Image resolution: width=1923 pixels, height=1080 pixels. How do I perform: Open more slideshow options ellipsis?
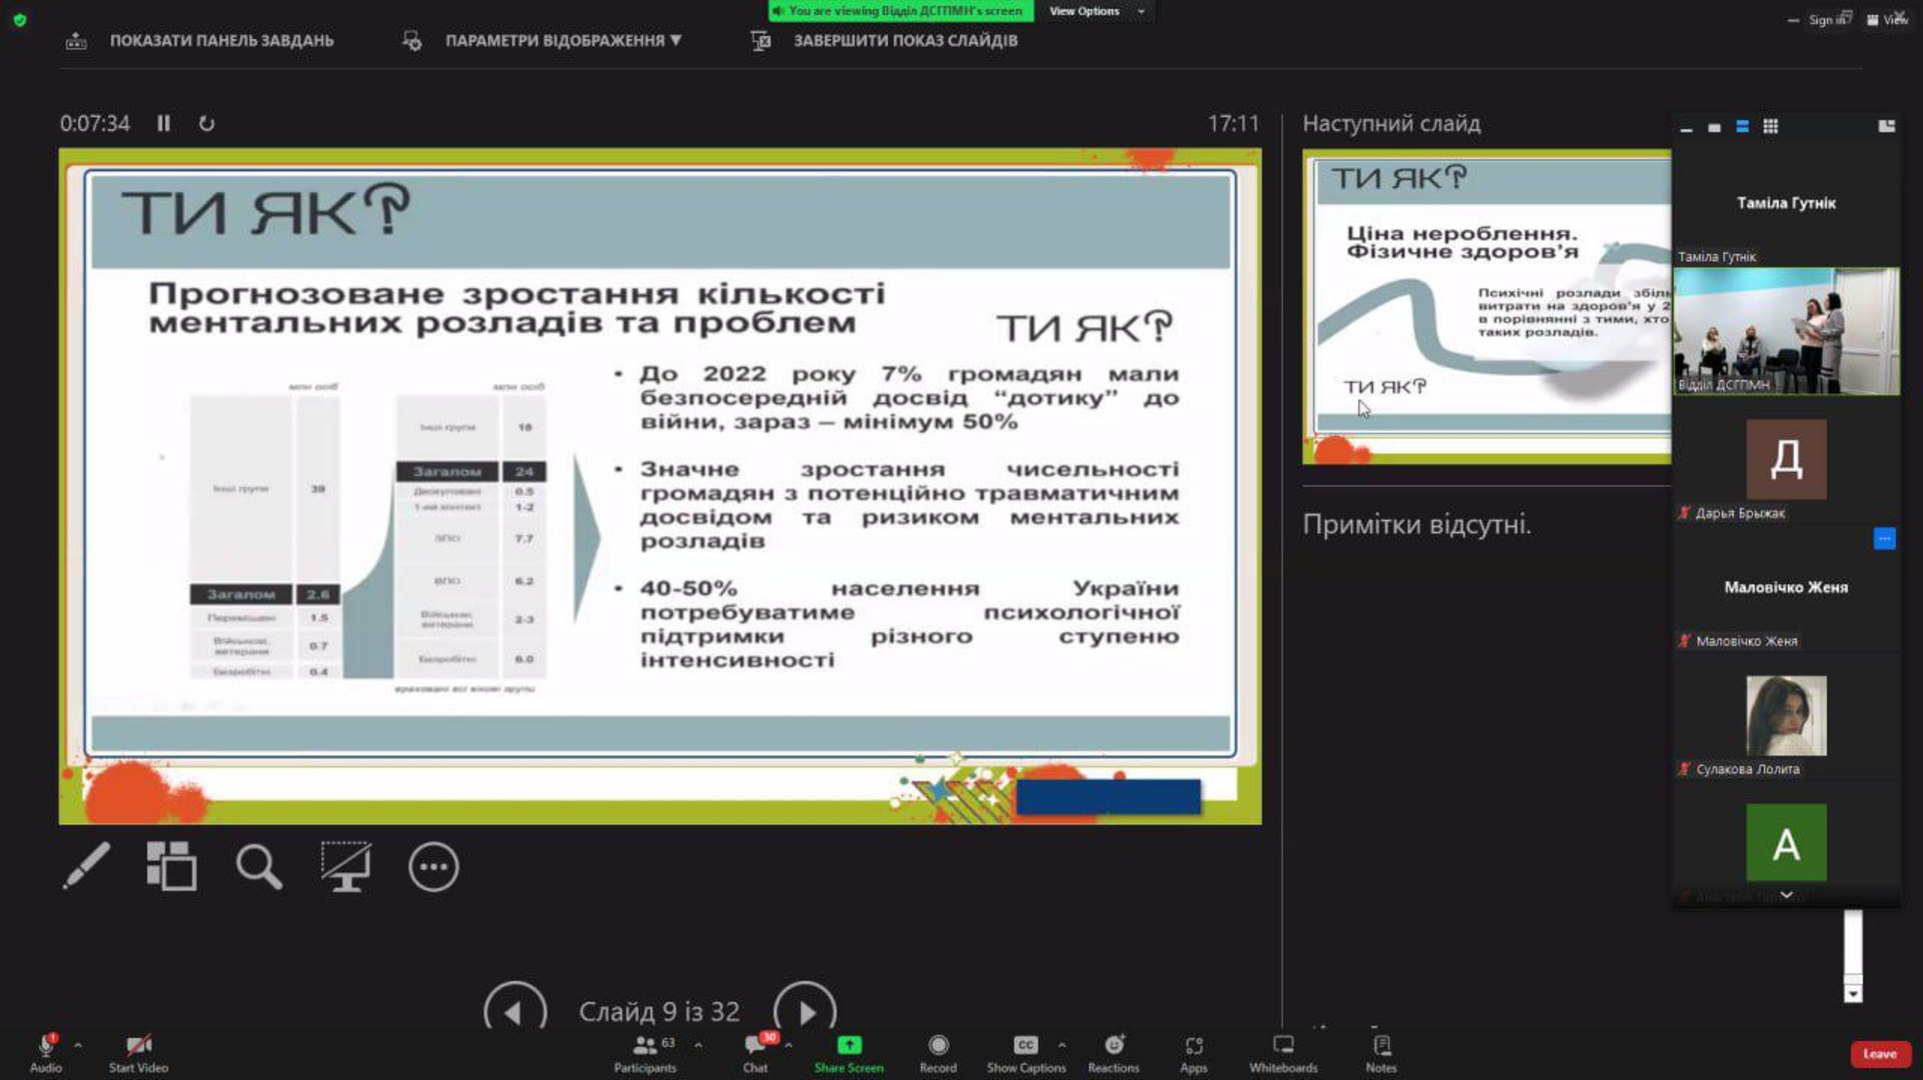pyautogui.click(x=433, y=867)
